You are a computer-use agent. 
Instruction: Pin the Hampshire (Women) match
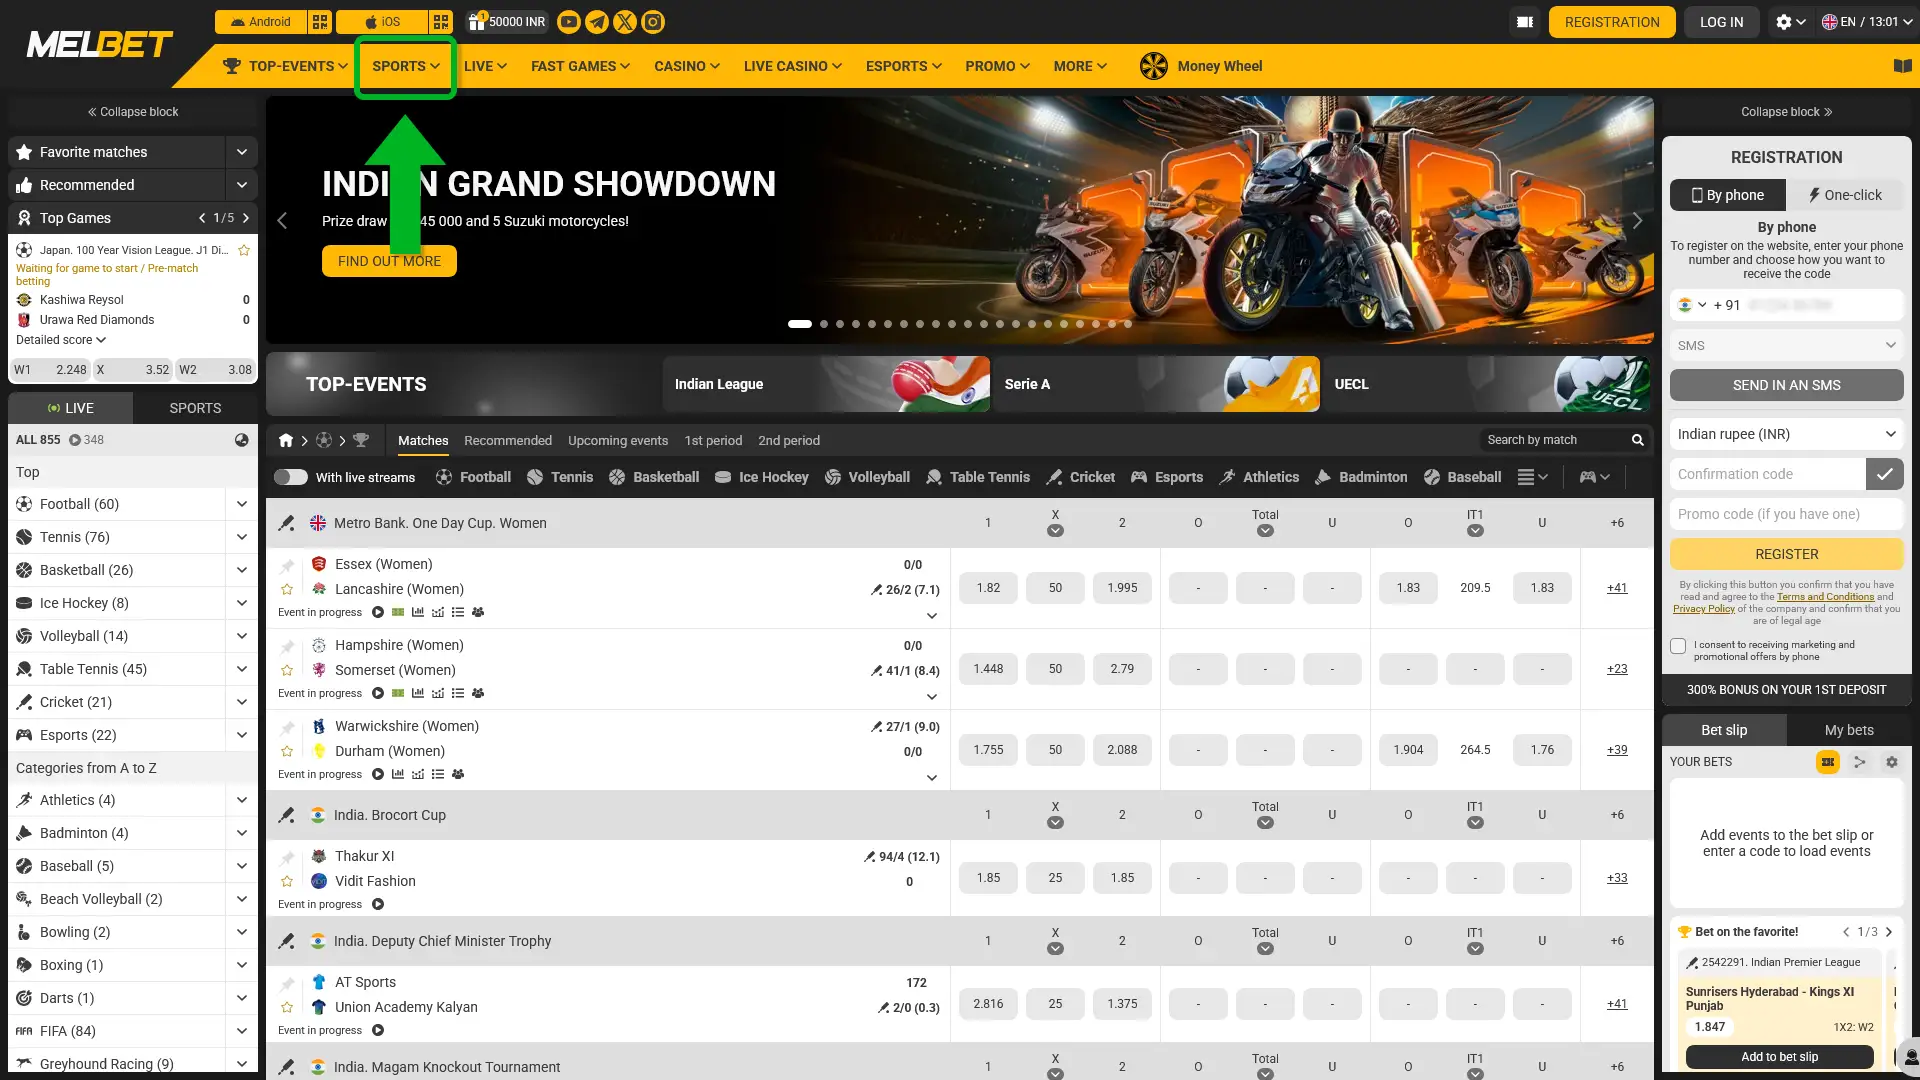(287, 646)
